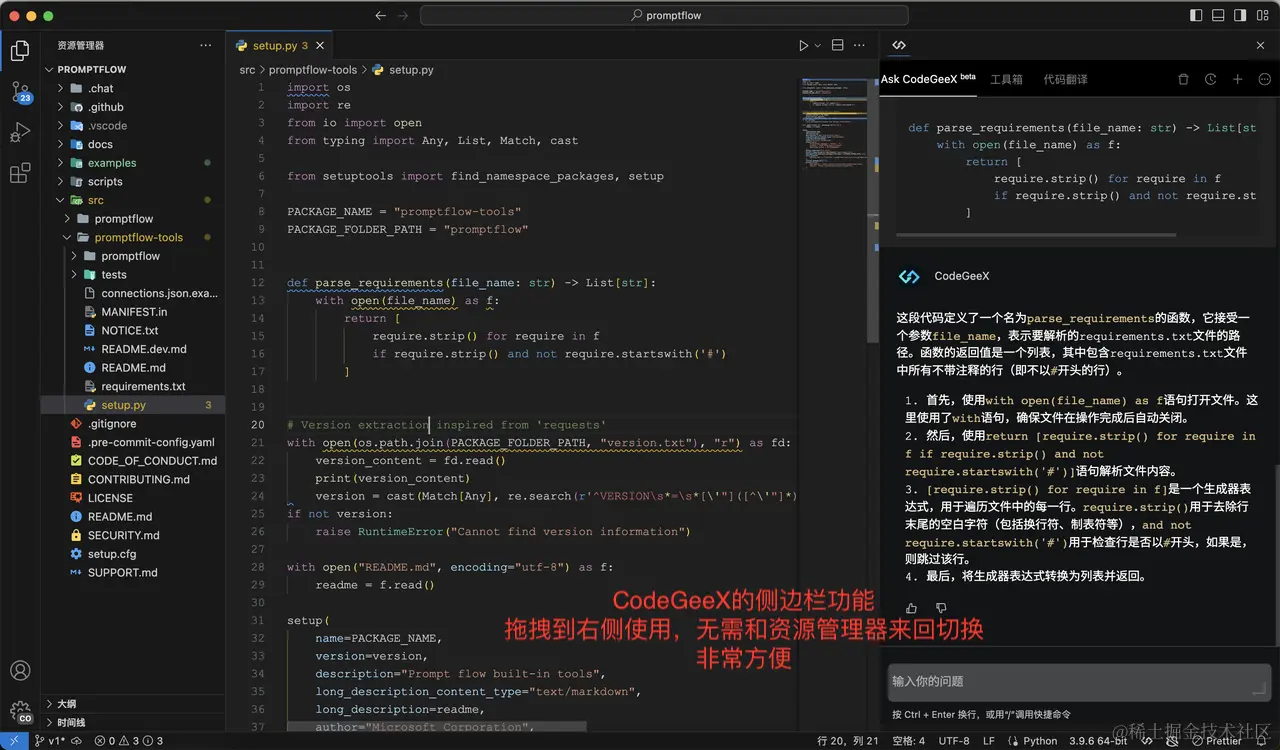Open CodeGeeX more options ellipsis
The width and height of the screenshot is (1280, 750).
pyautogui.click(x=1264, y=79)
